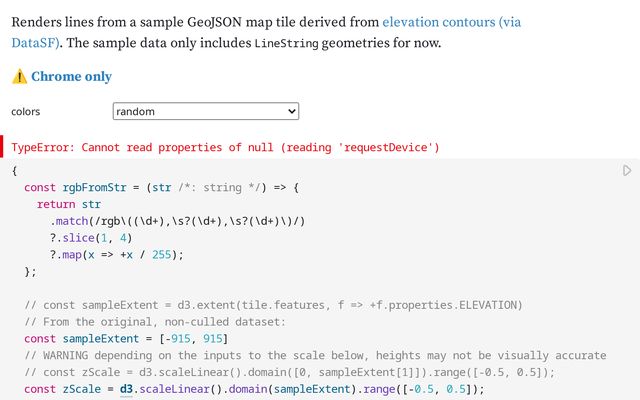Open the colors dropdown set to random

coord(205,112)
